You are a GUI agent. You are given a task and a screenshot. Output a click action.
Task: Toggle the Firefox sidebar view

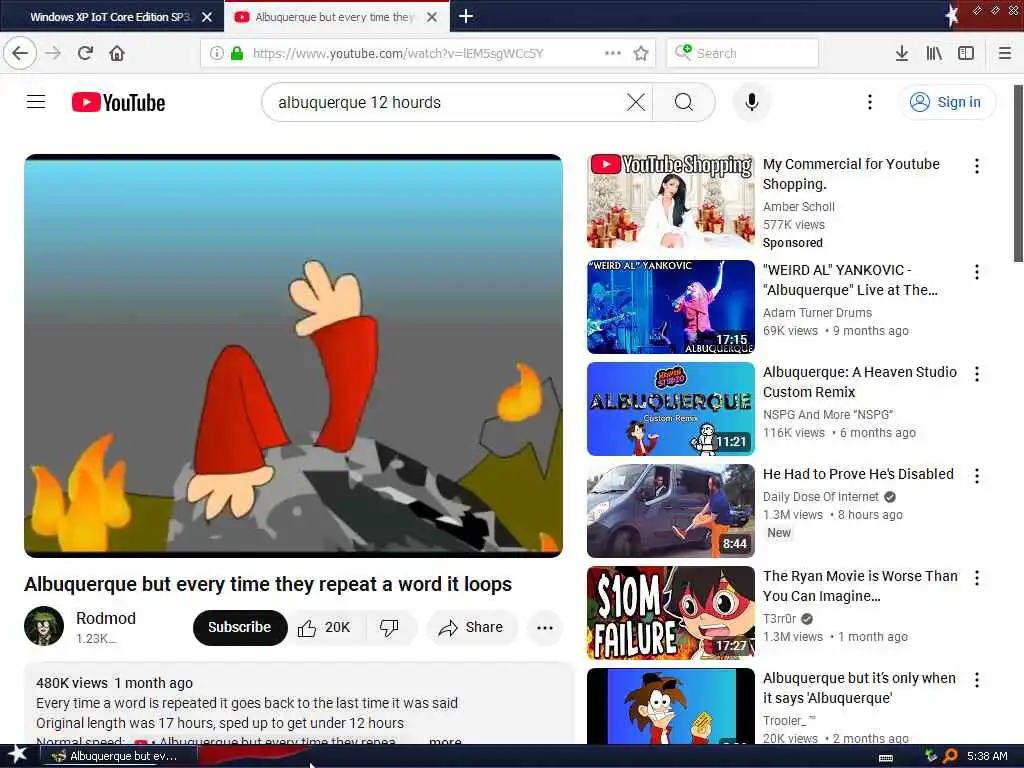click(966, 53)
